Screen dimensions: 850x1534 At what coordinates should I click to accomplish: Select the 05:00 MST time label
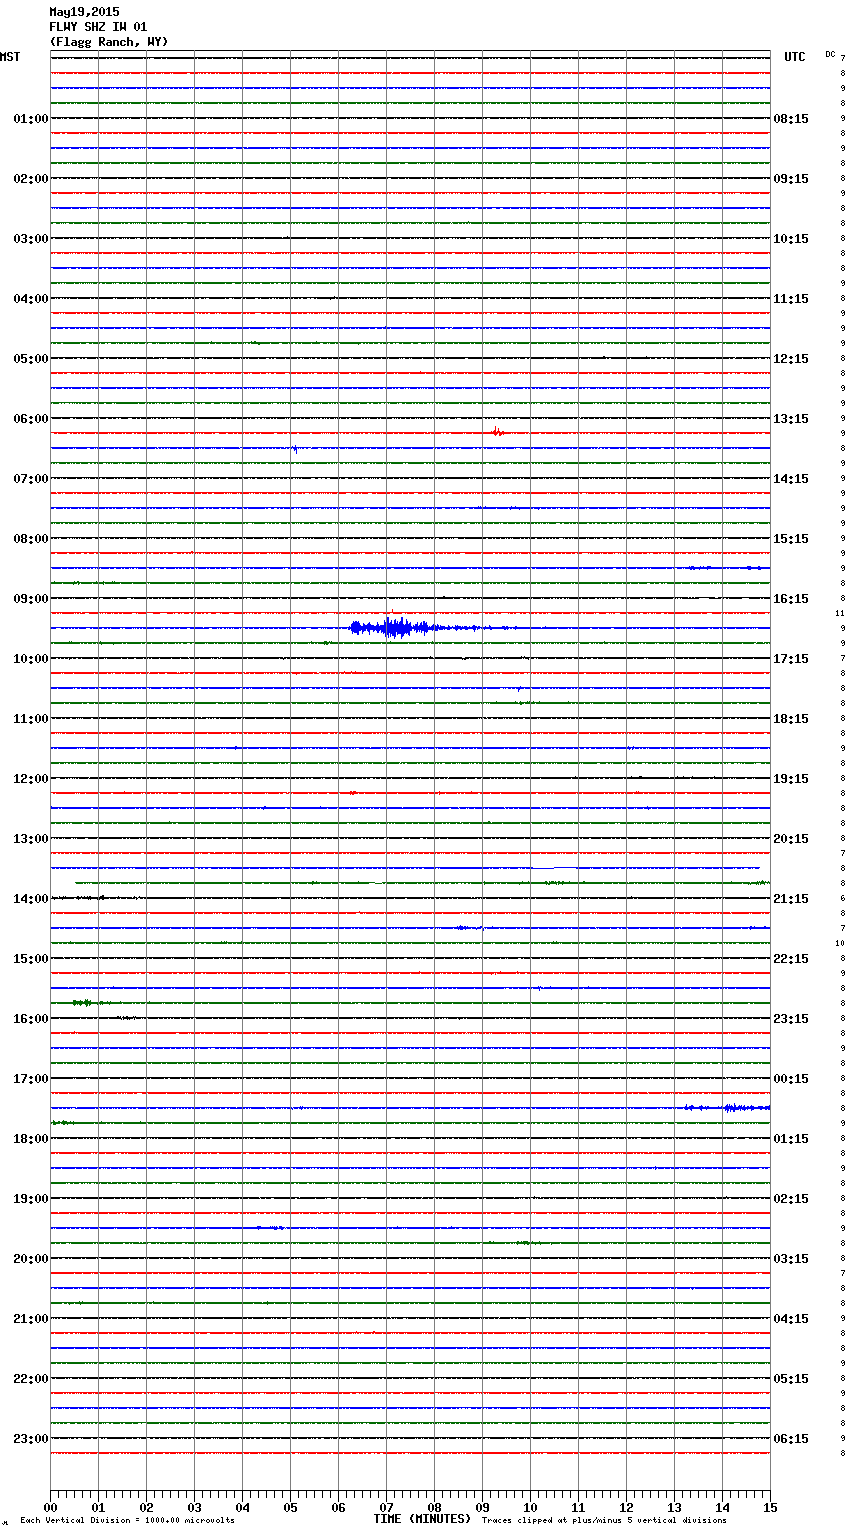[31, 359]
